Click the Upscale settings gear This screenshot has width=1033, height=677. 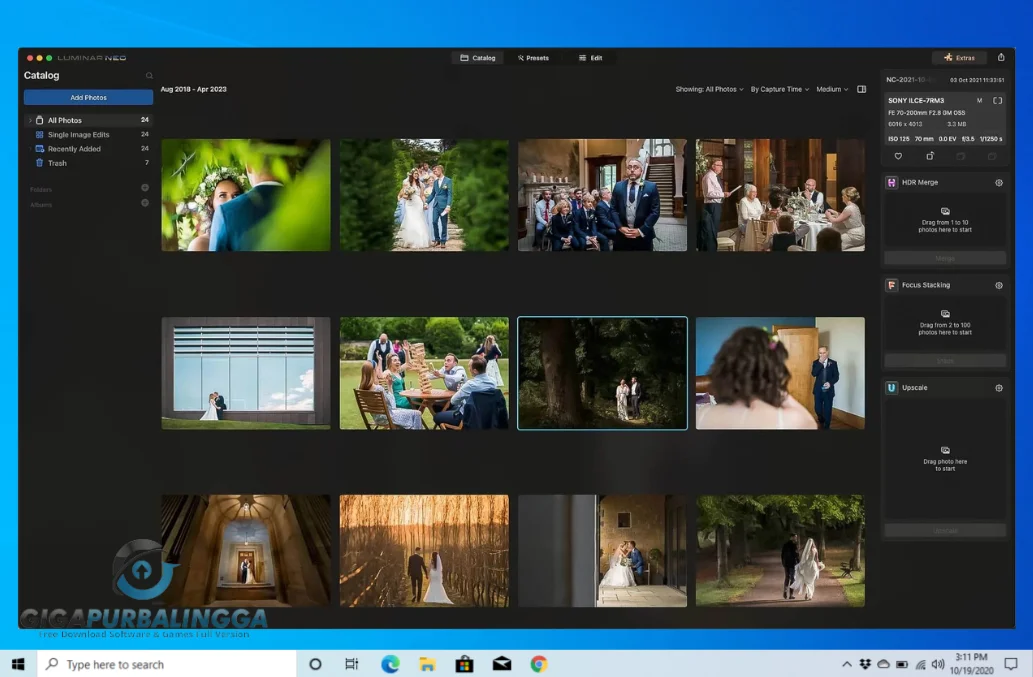pyautogui.click(x=997, y=388)
